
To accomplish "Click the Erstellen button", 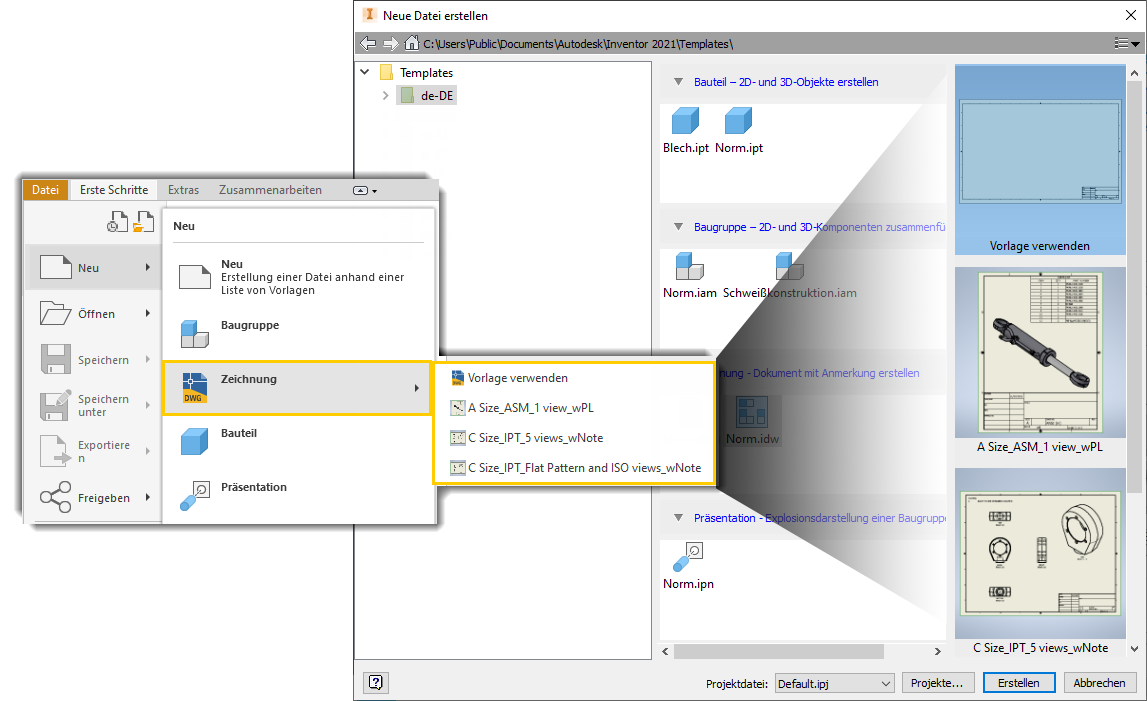I will (1018, 683).
